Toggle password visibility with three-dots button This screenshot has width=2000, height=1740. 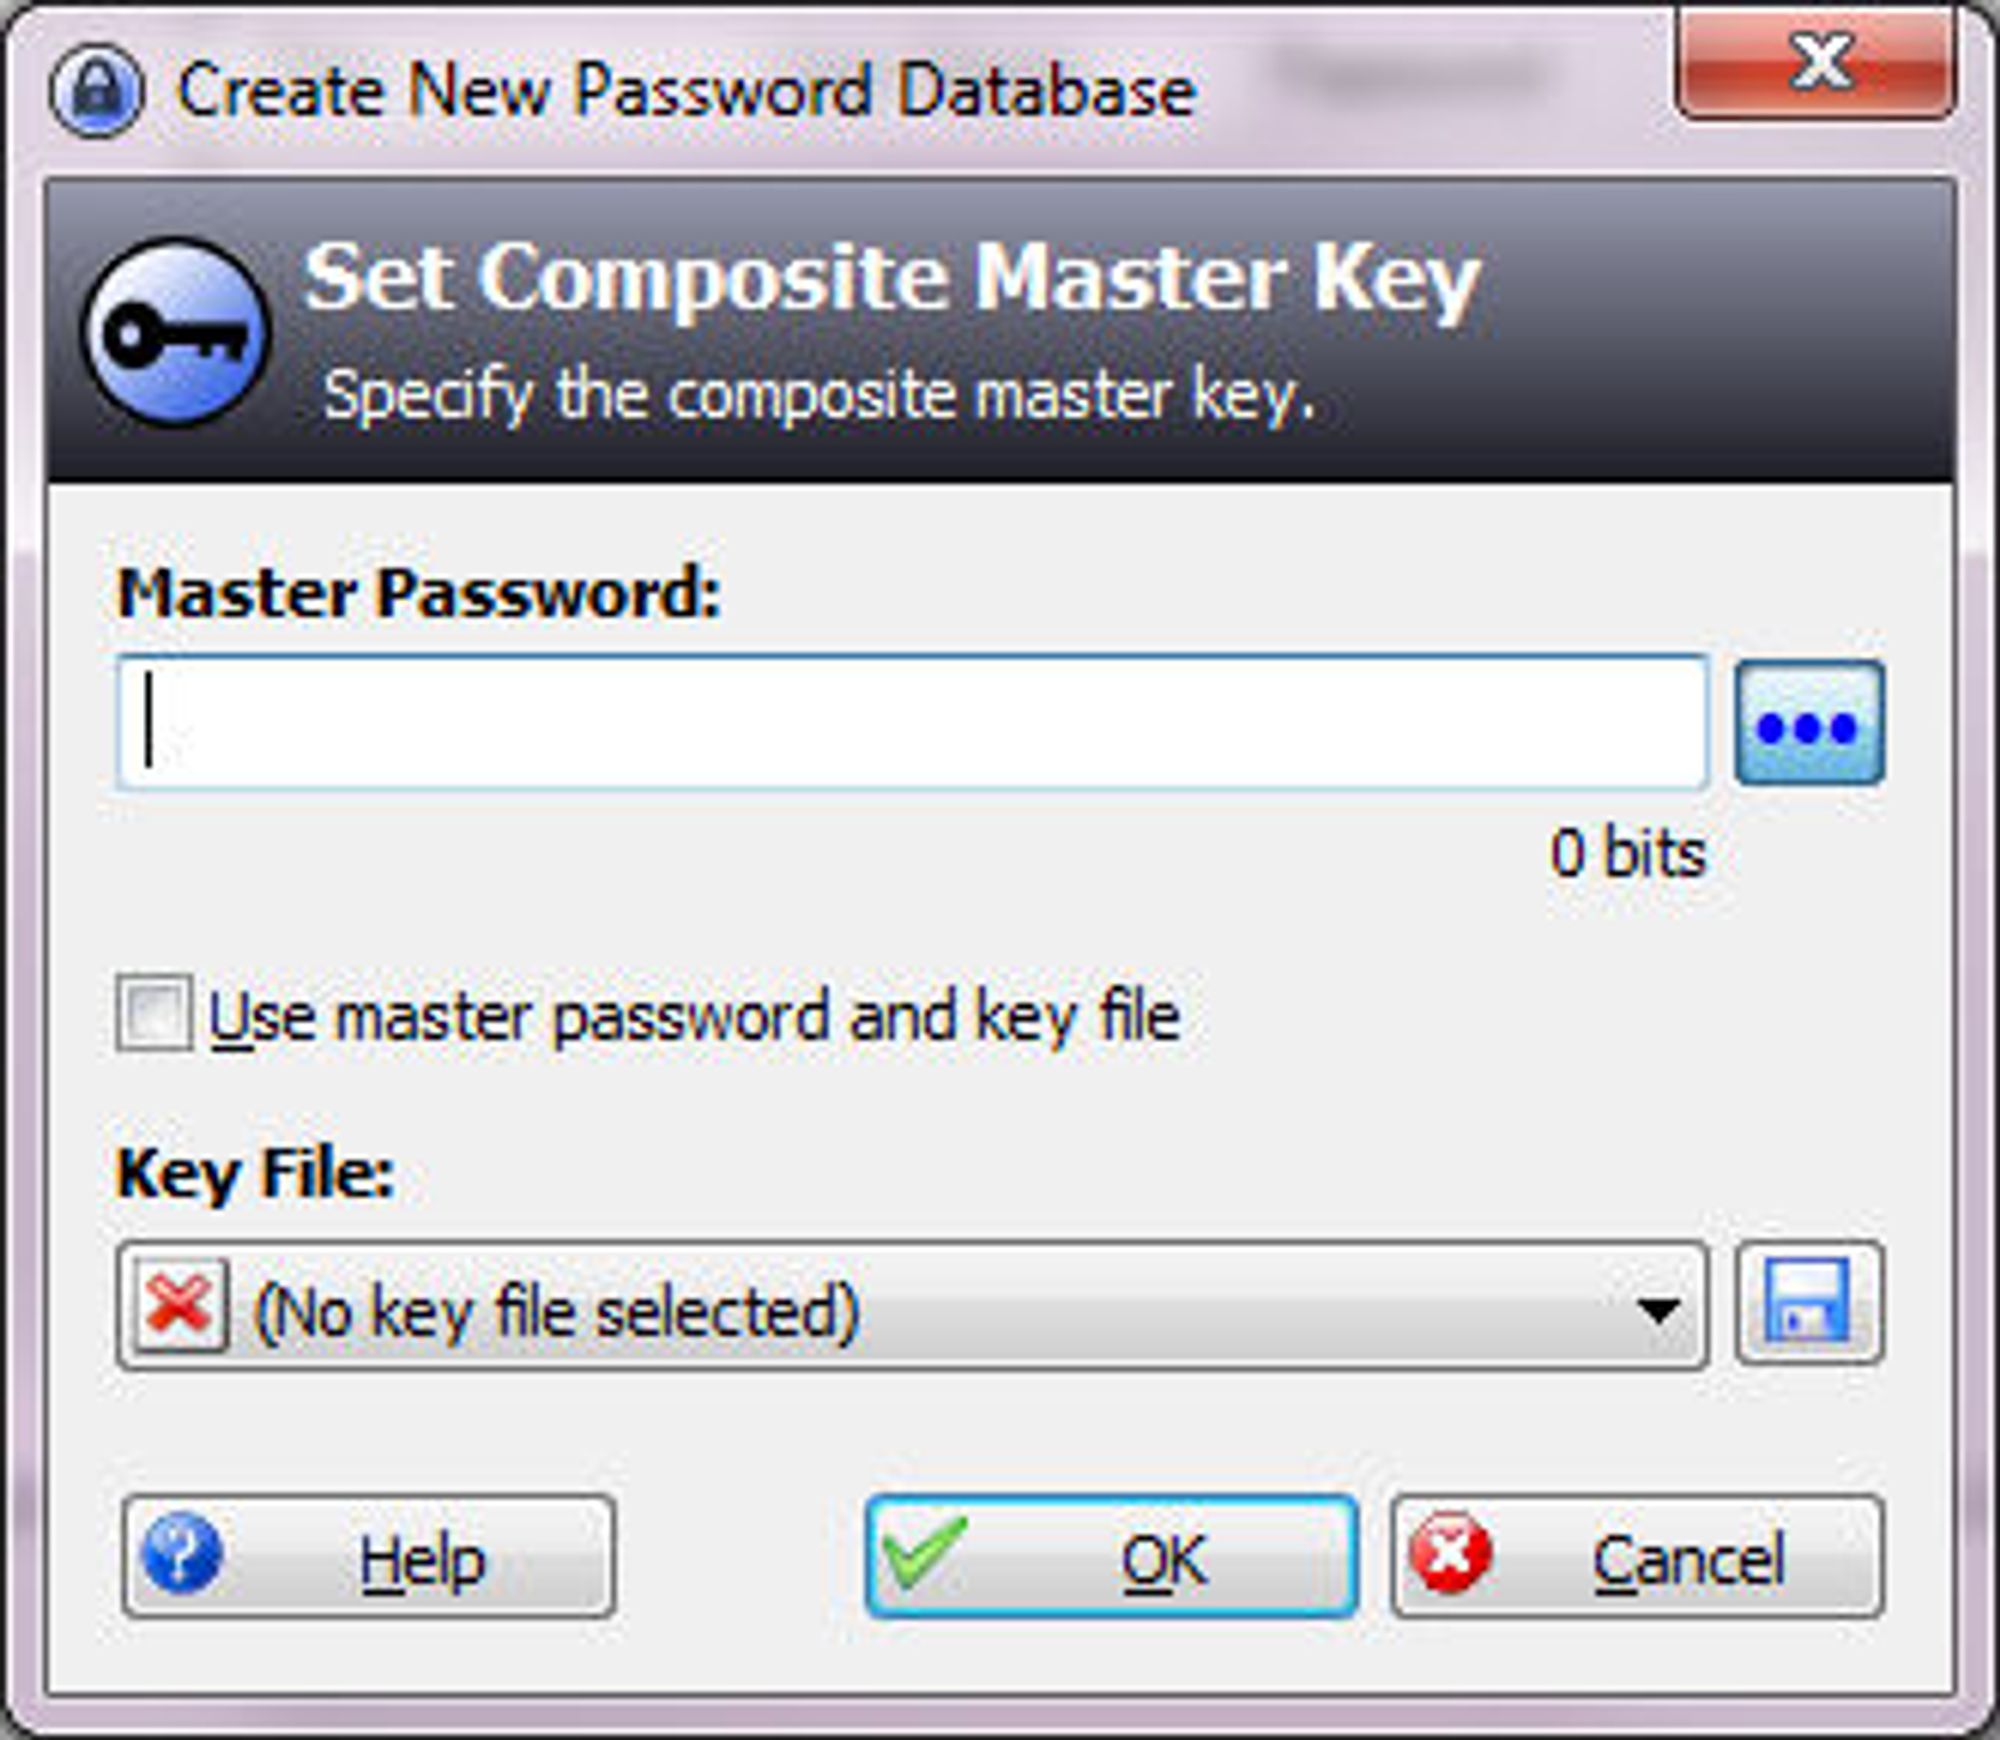pyautogui.click(x=1810, y=723)
